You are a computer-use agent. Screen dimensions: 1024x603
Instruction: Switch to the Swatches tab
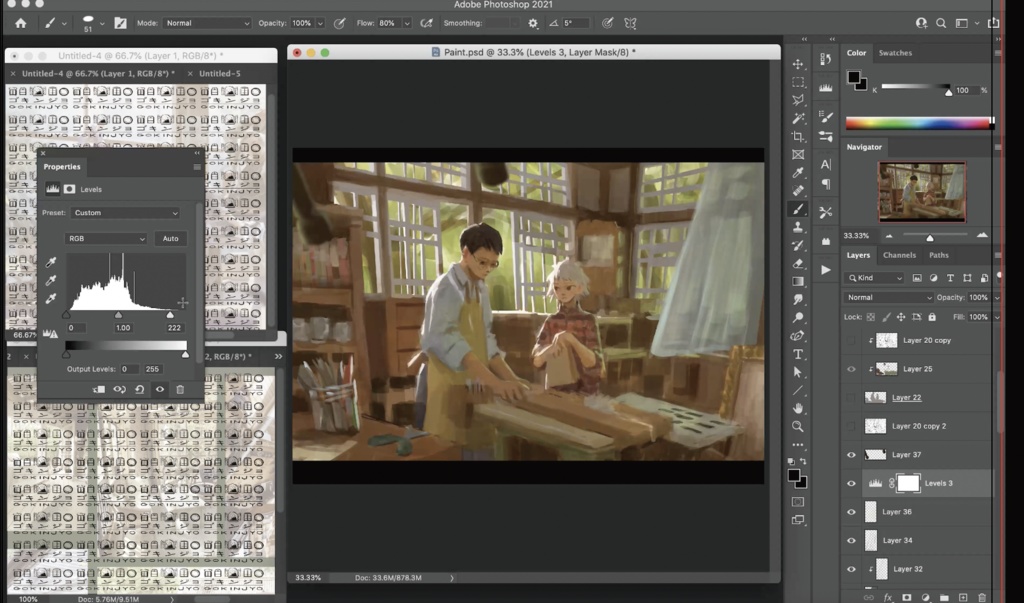895,53
